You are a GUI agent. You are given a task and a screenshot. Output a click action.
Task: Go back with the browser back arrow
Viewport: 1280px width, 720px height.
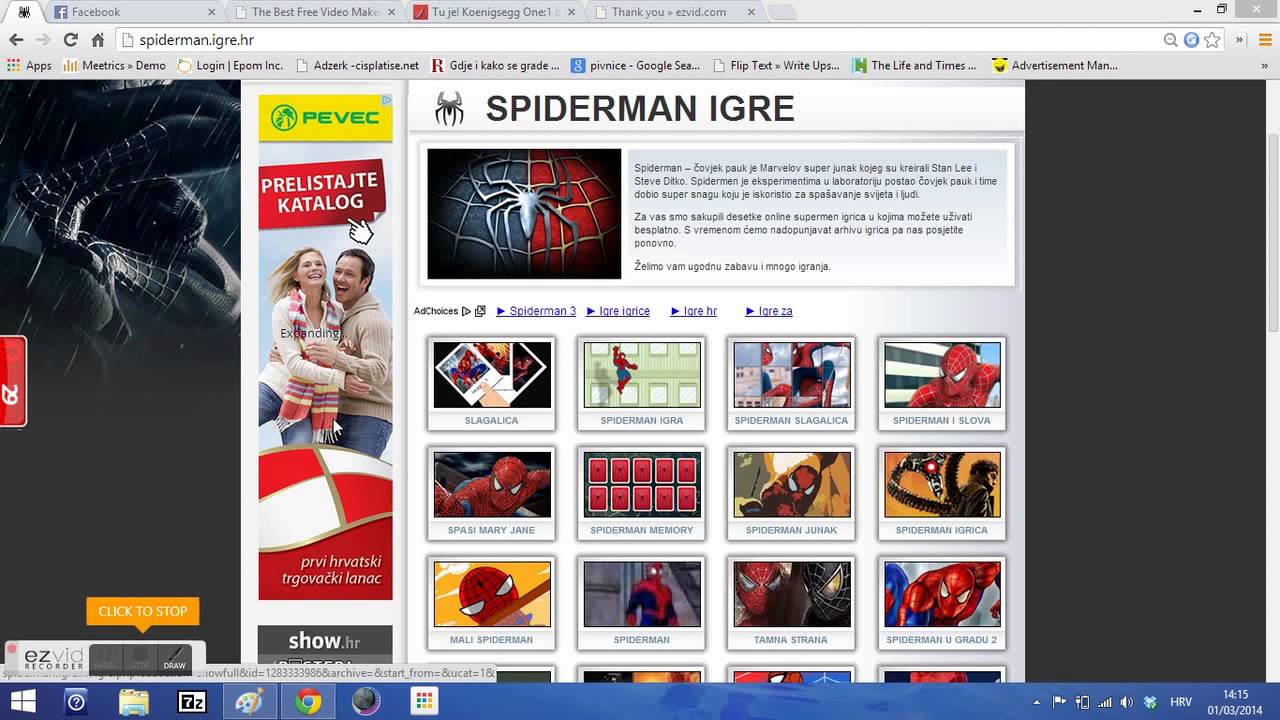coord(15,40)
